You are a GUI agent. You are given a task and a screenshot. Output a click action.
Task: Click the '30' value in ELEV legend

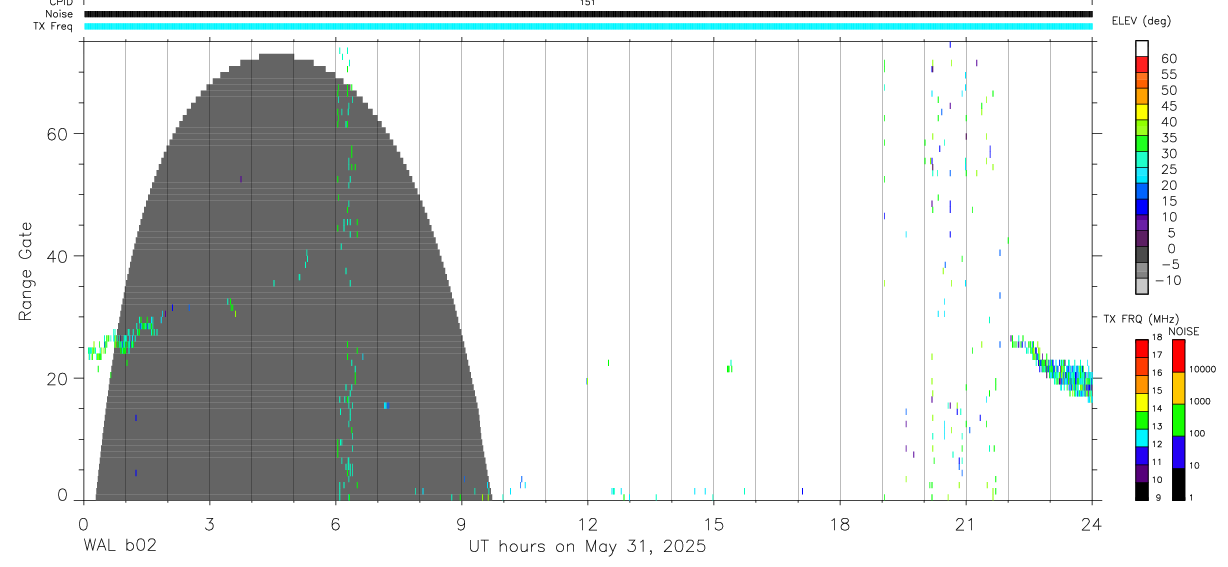click(x=1168, y=153)
